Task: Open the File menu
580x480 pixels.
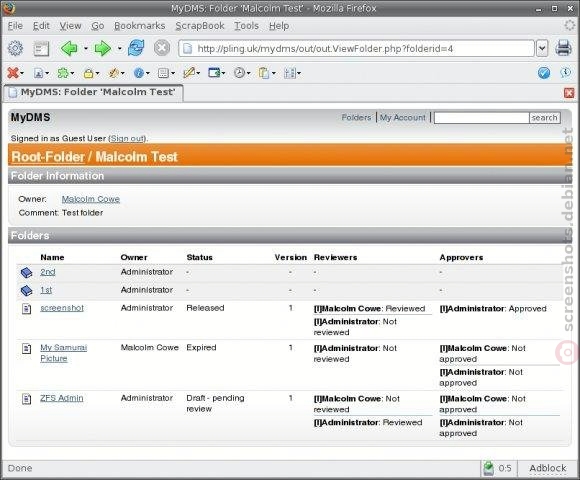Action: point(15,26)
